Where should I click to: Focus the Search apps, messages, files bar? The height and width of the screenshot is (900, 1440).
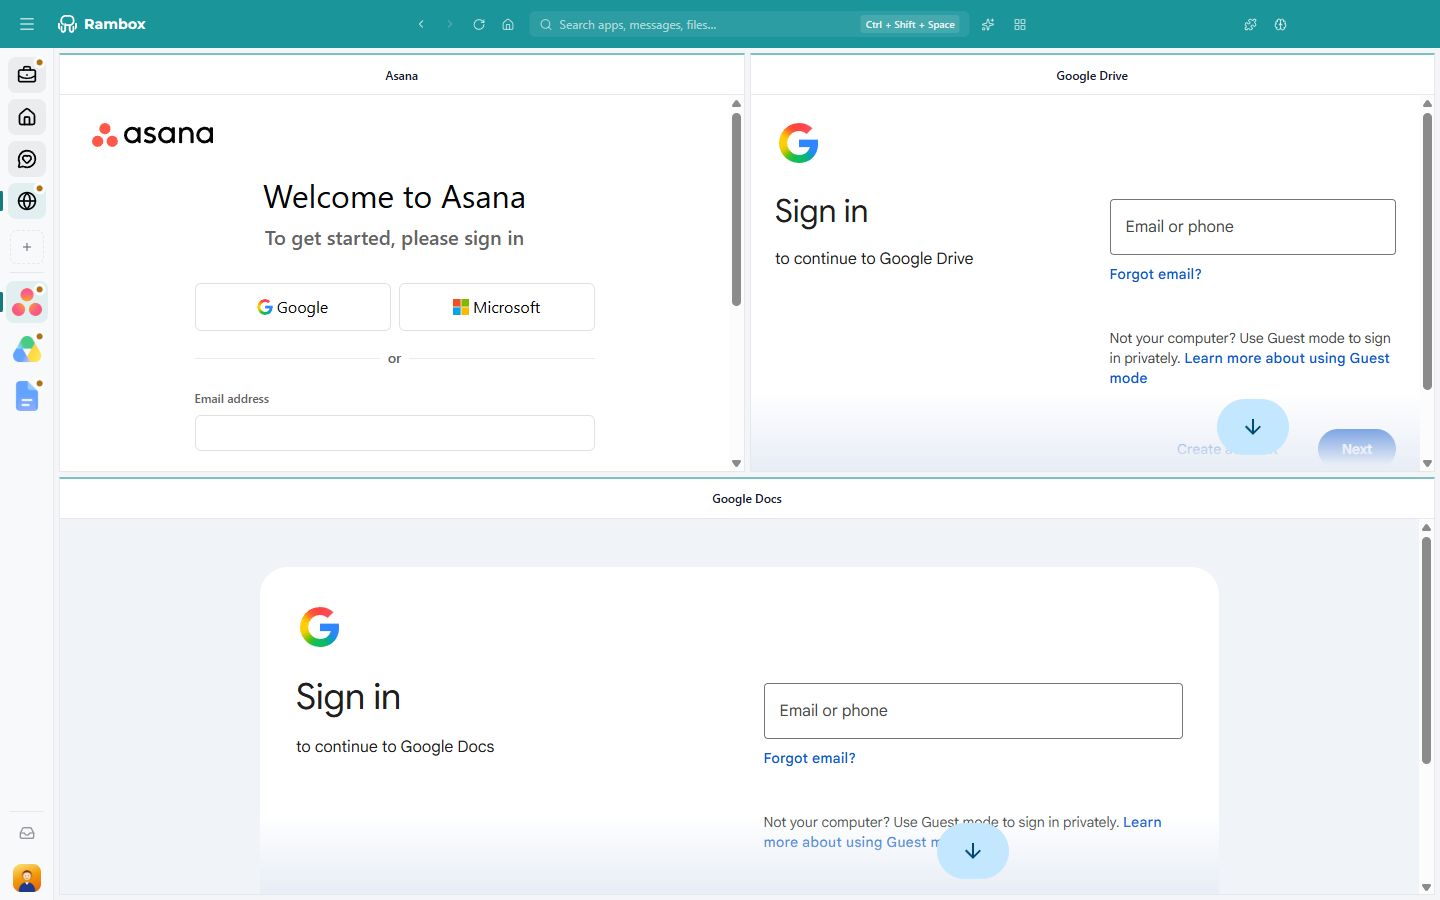coord(749,24)
